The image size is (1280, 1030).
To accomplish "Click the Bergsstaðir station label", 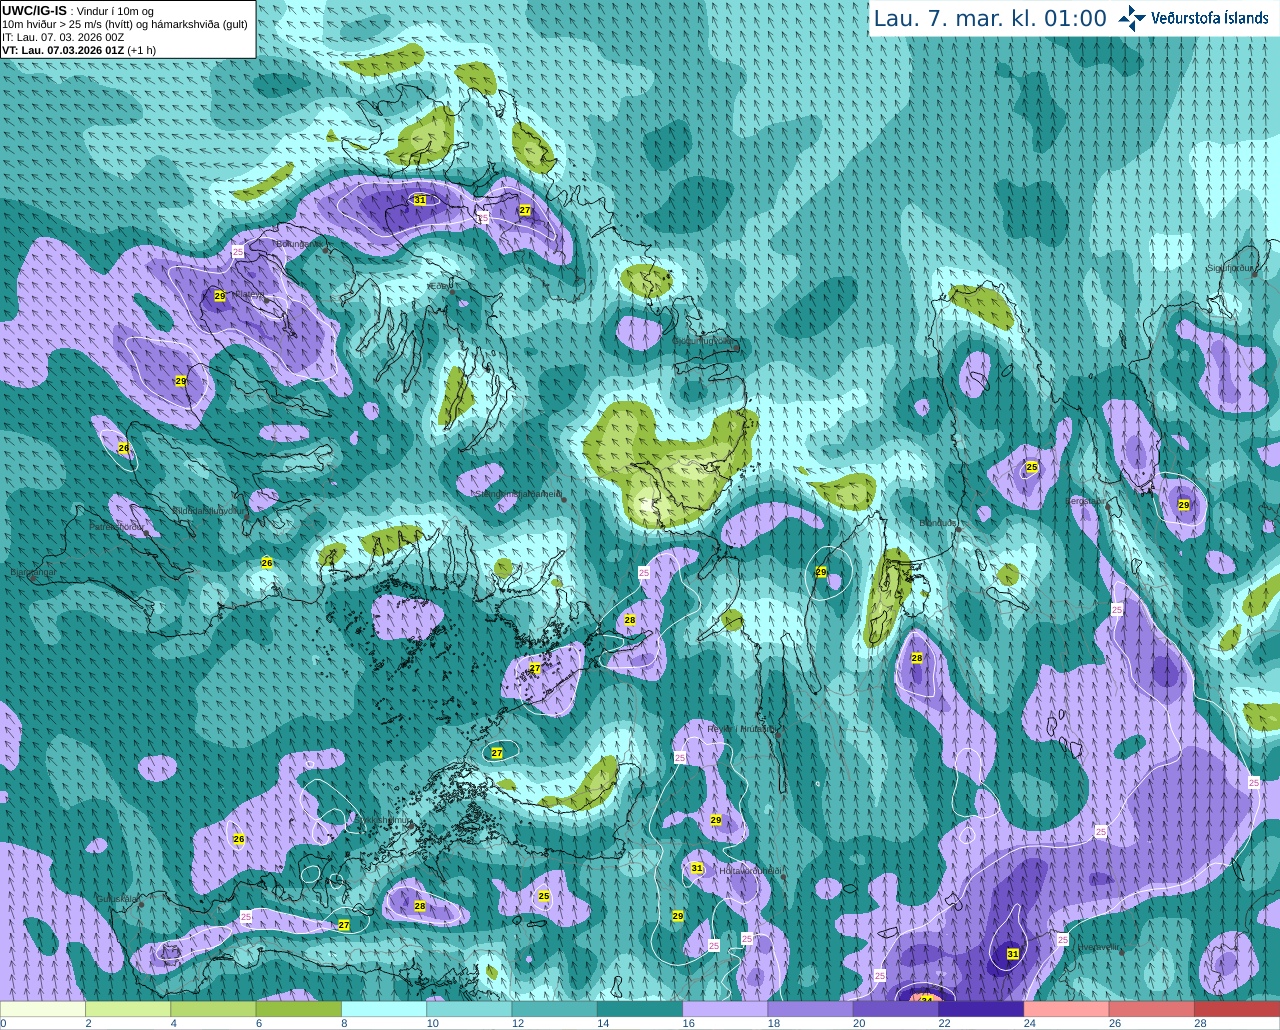I will 1087,500.
